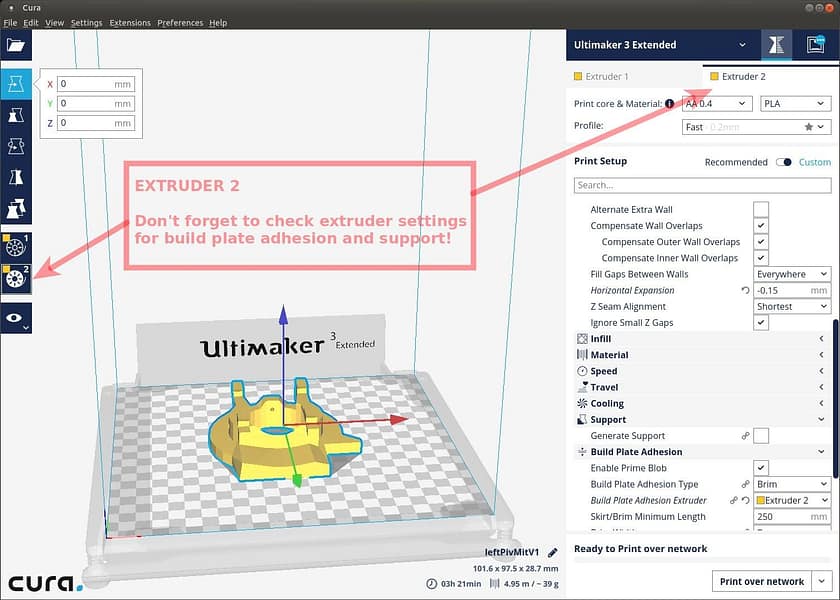
Task: Activate Extruder 2 from the left sidebar
Action: click(x=14, y=278)
